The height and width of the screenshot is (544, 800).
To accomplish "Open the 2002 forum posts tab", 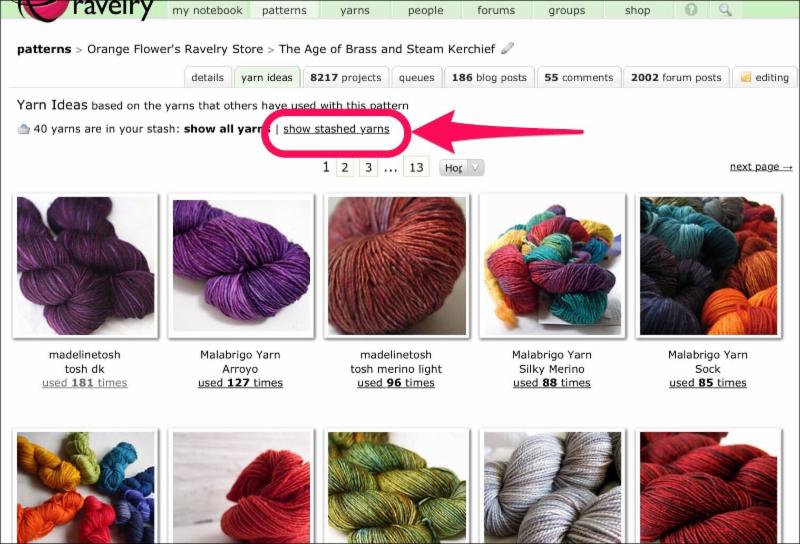I will (676, 78).
